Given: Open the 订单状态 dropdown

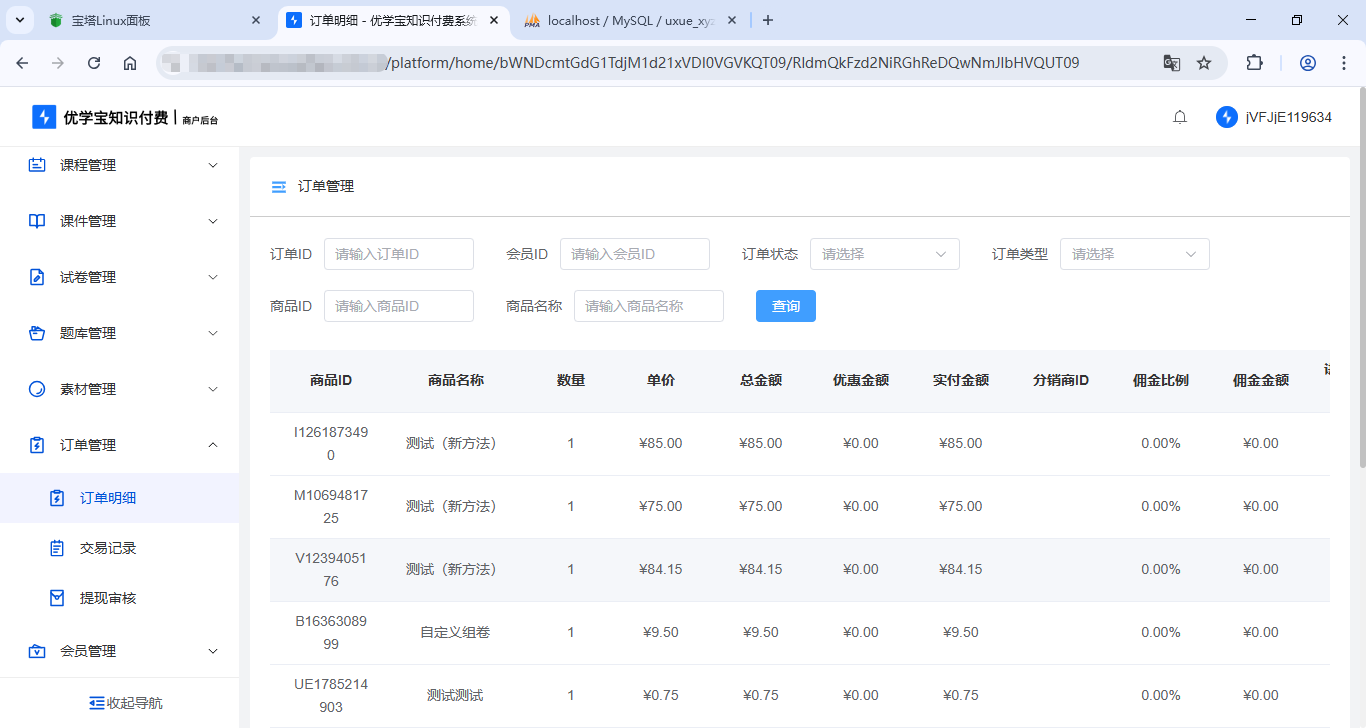Looking at the screenshot, I should tap(884, 254).
